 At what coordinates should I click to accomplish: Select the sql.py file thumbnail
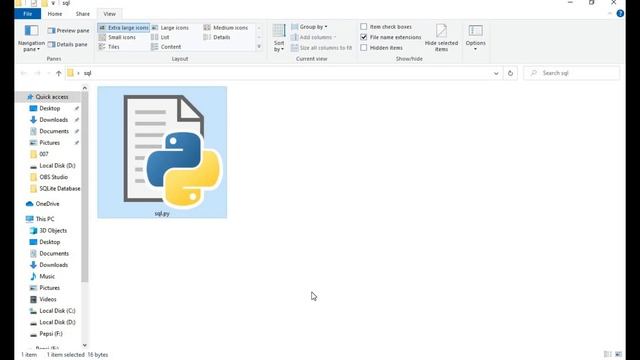[x=162, y=152]
